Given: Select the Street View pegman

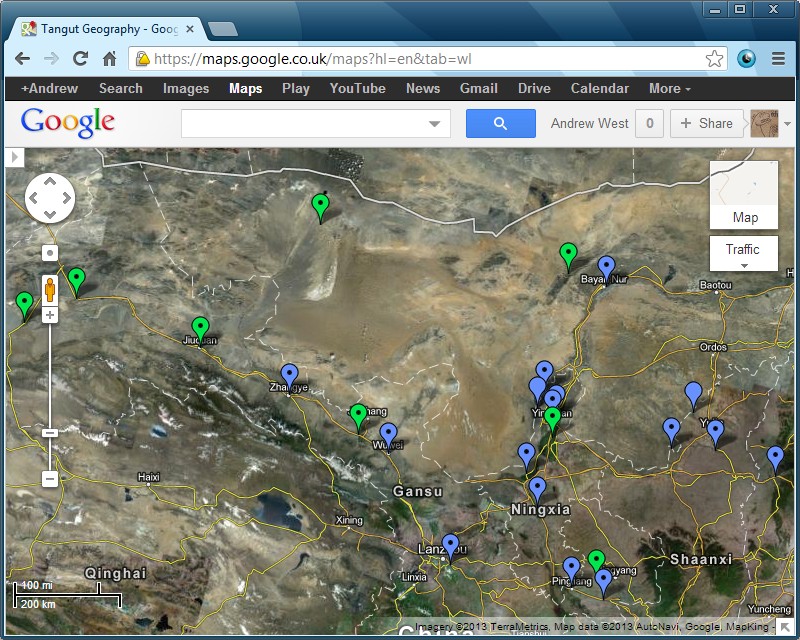Looking at the screenshot, I should (50, 289).
